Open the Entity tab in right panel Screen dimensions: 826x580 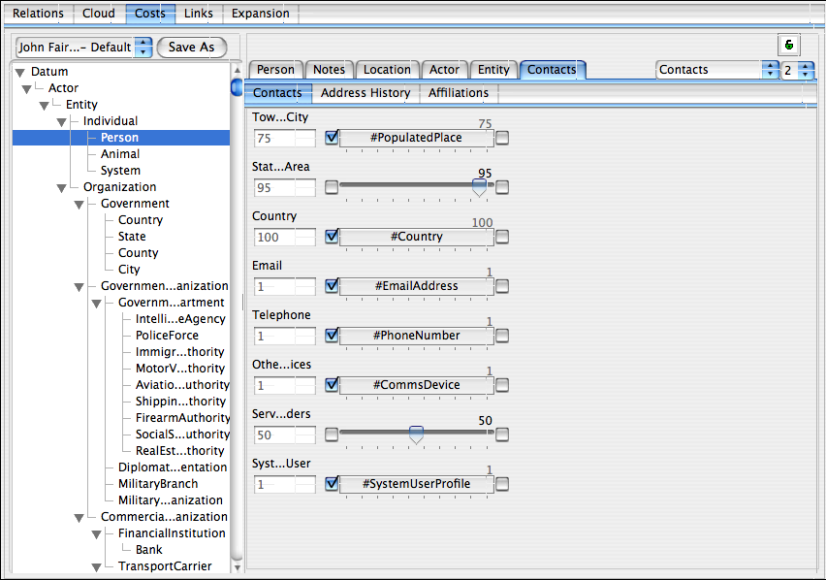(494, 70)
